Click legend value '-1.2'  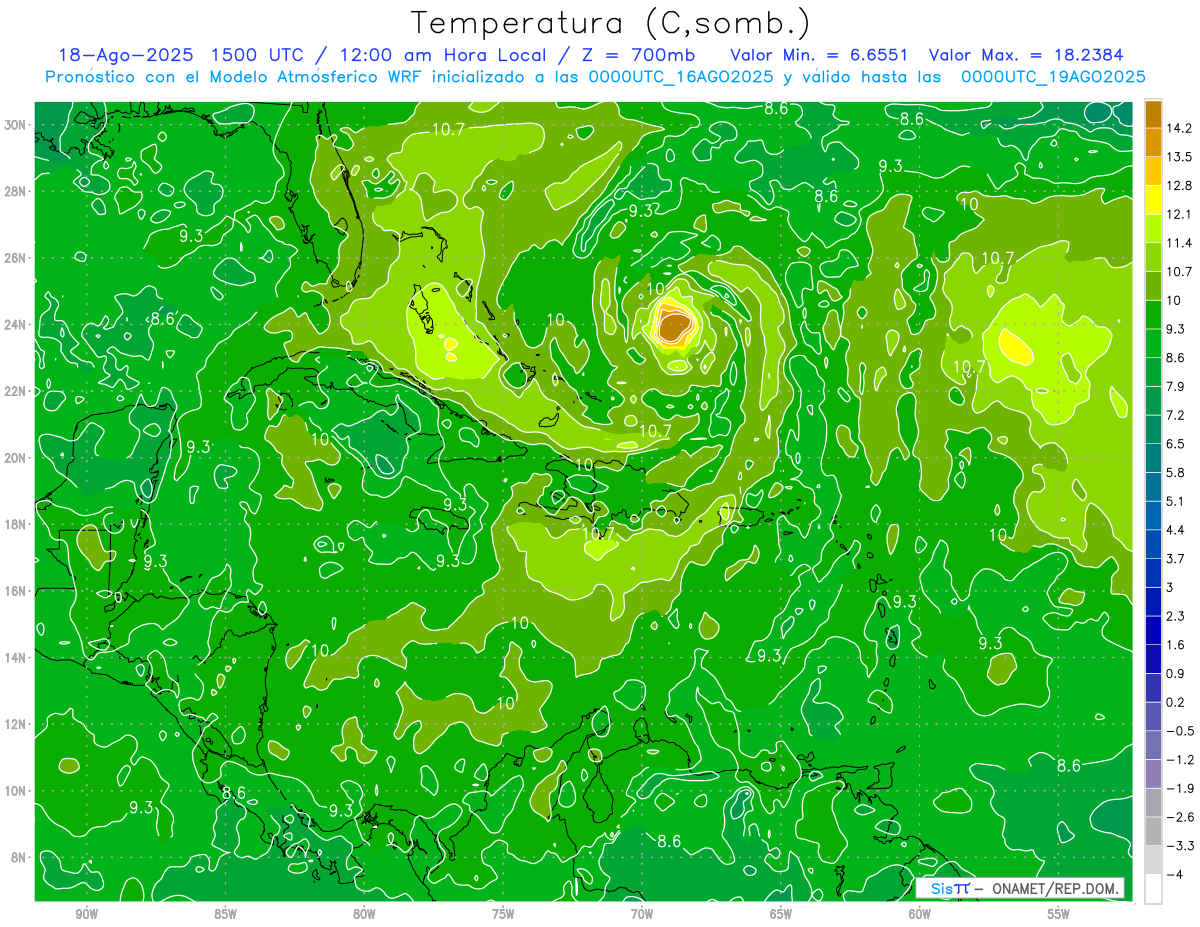pos(1180,760)
